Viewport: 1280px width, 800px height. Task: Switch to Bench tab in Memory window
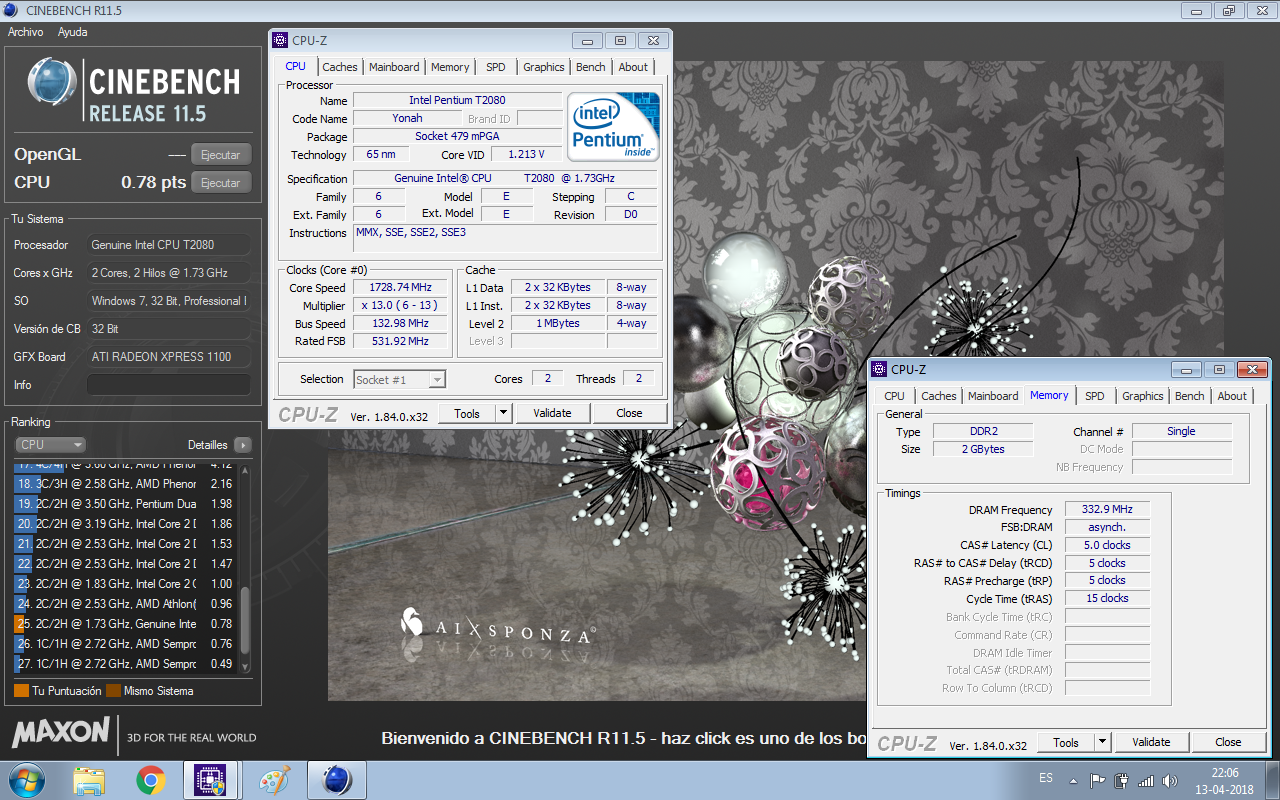click(x=1190, y=396)
